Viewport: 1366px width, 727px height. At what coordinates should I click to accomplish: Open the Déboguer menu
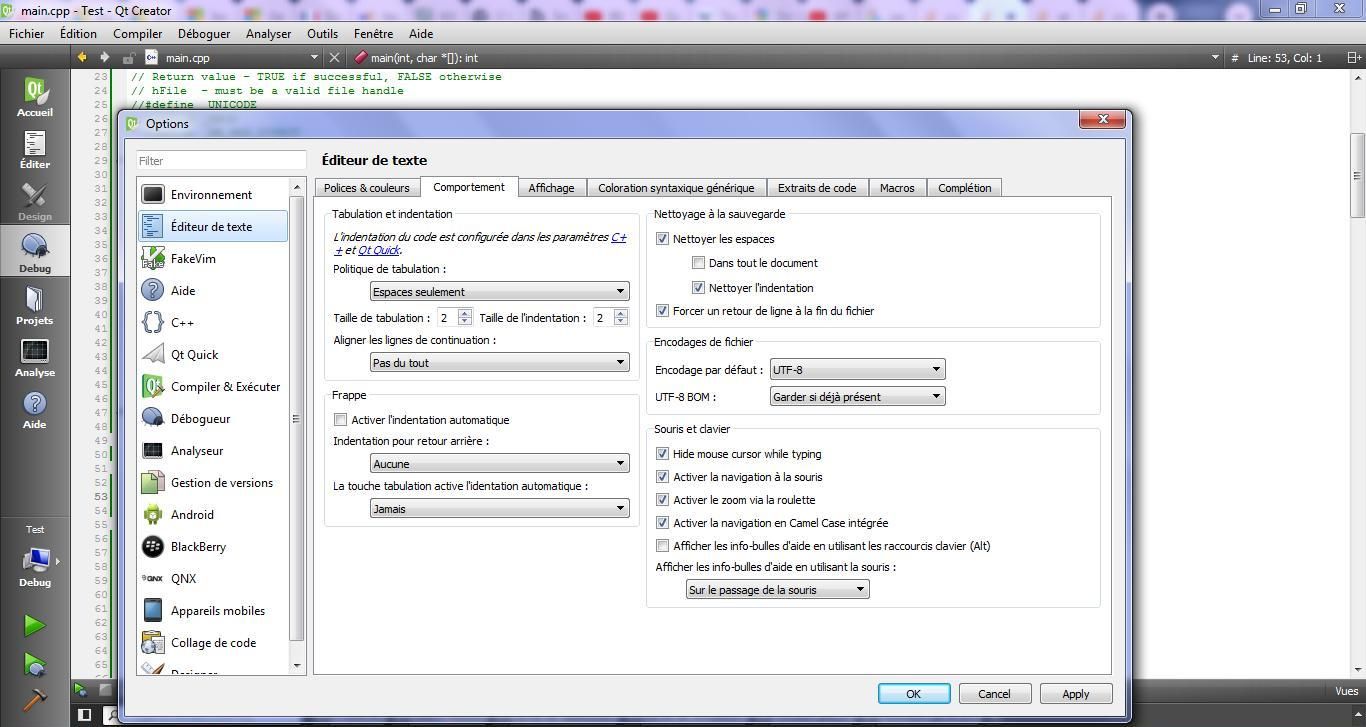click(x=204, y=34)
